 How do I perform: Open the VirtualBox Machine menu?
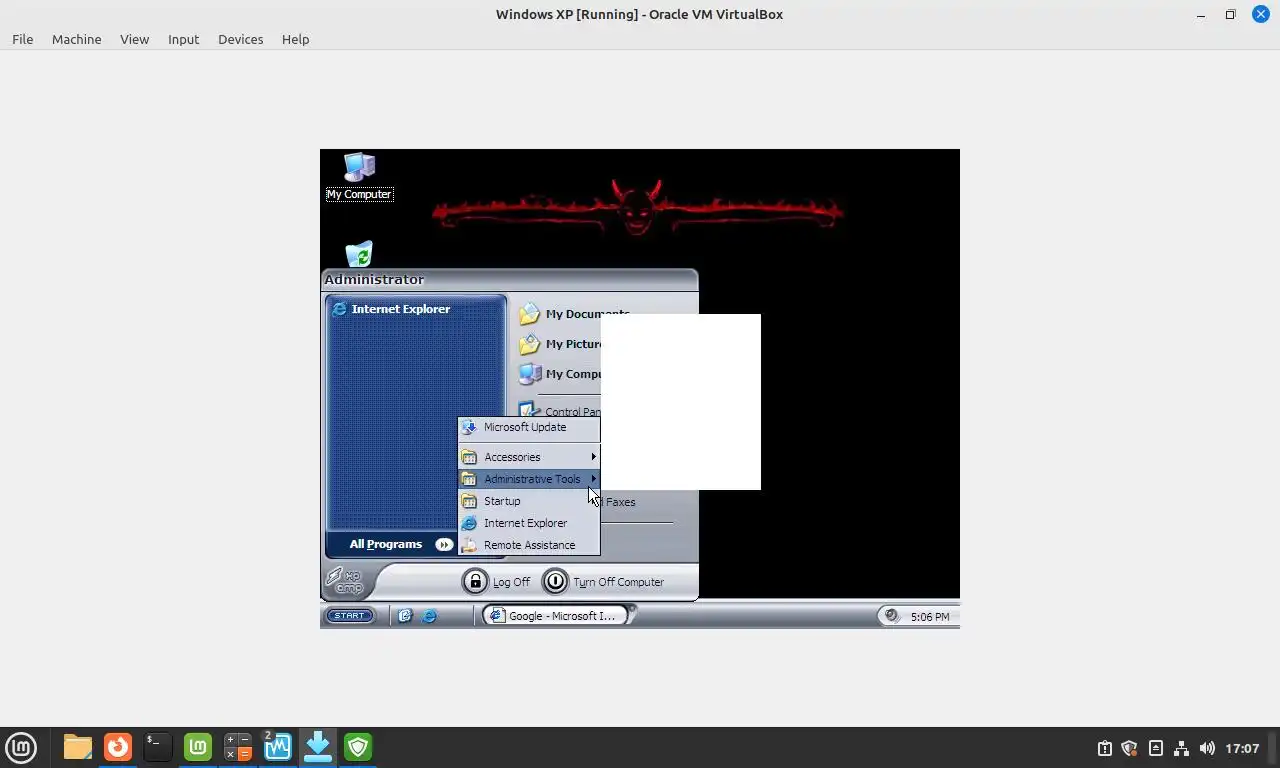click(76, 39)
